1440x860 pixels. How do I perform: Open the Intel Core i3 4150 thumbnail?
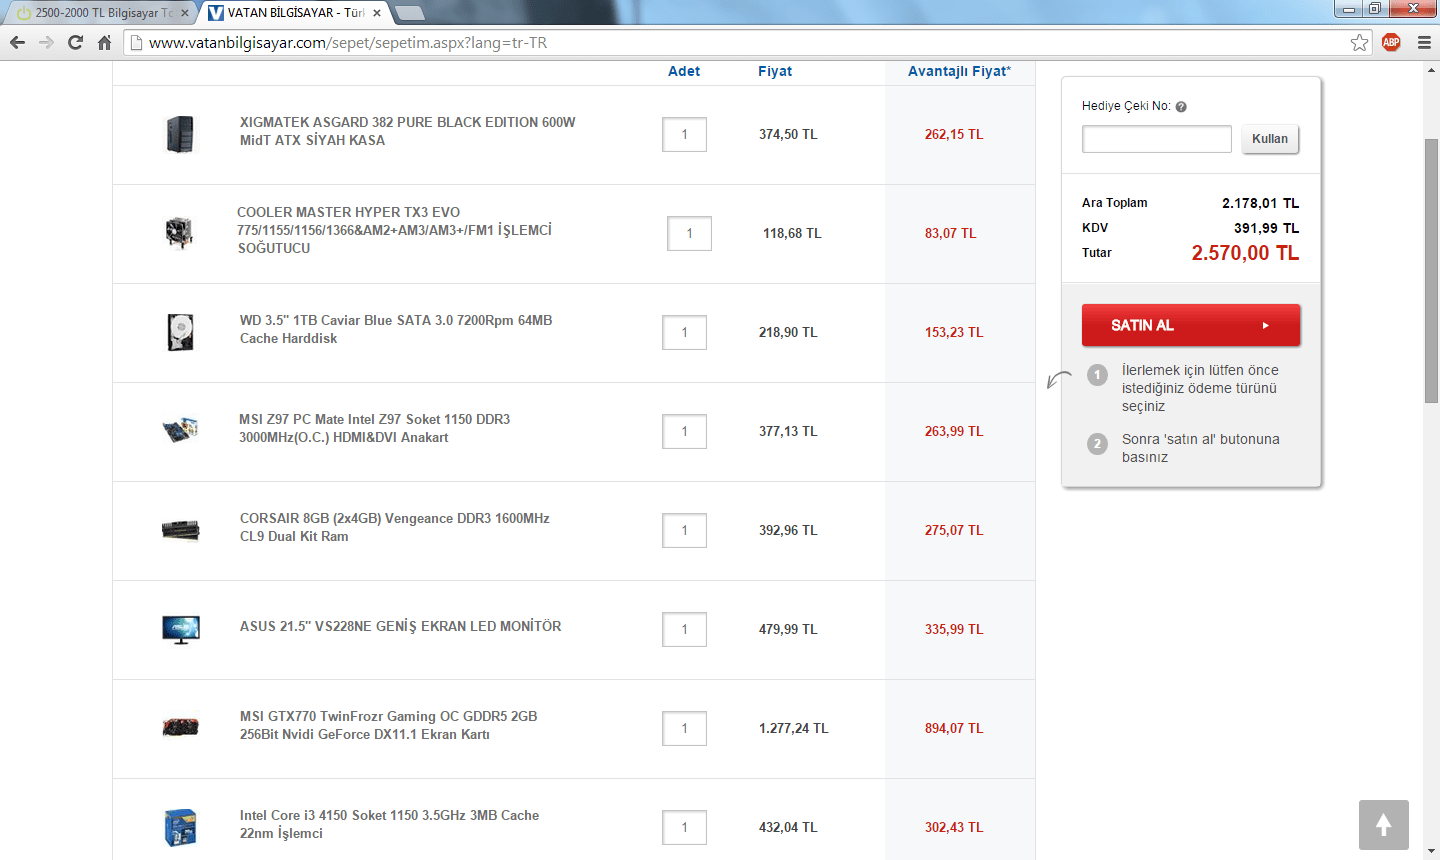tap(181, 827)
